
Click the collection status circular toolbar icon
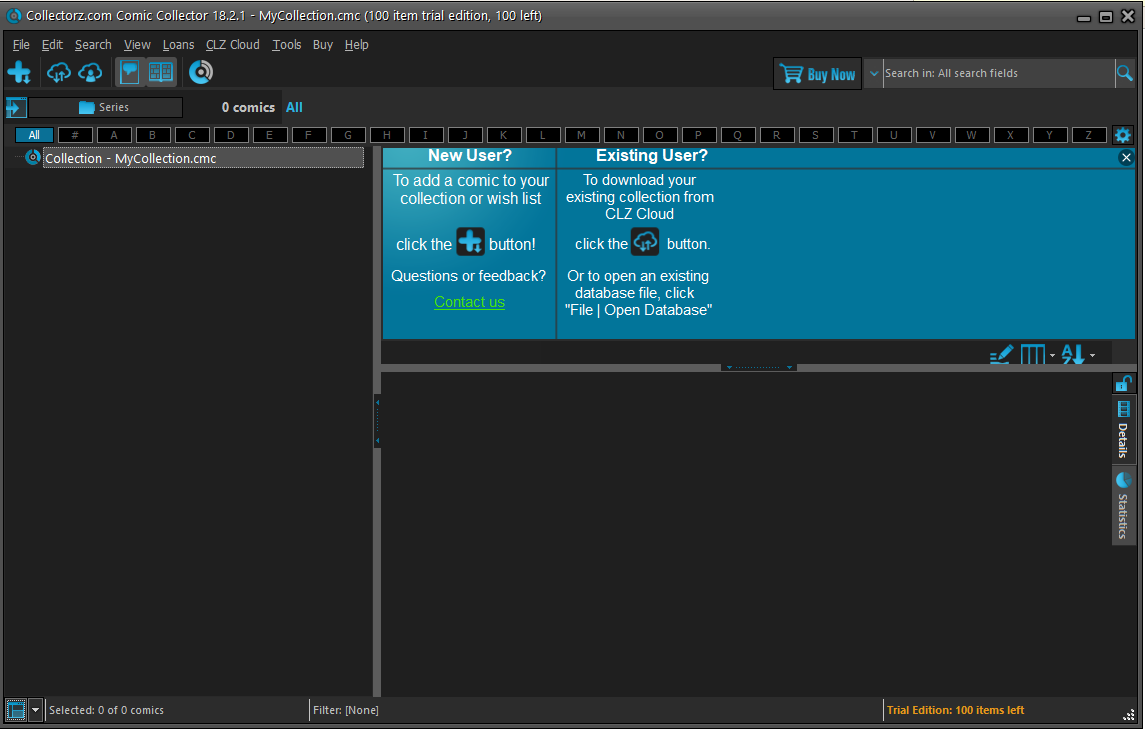point(201,72)
